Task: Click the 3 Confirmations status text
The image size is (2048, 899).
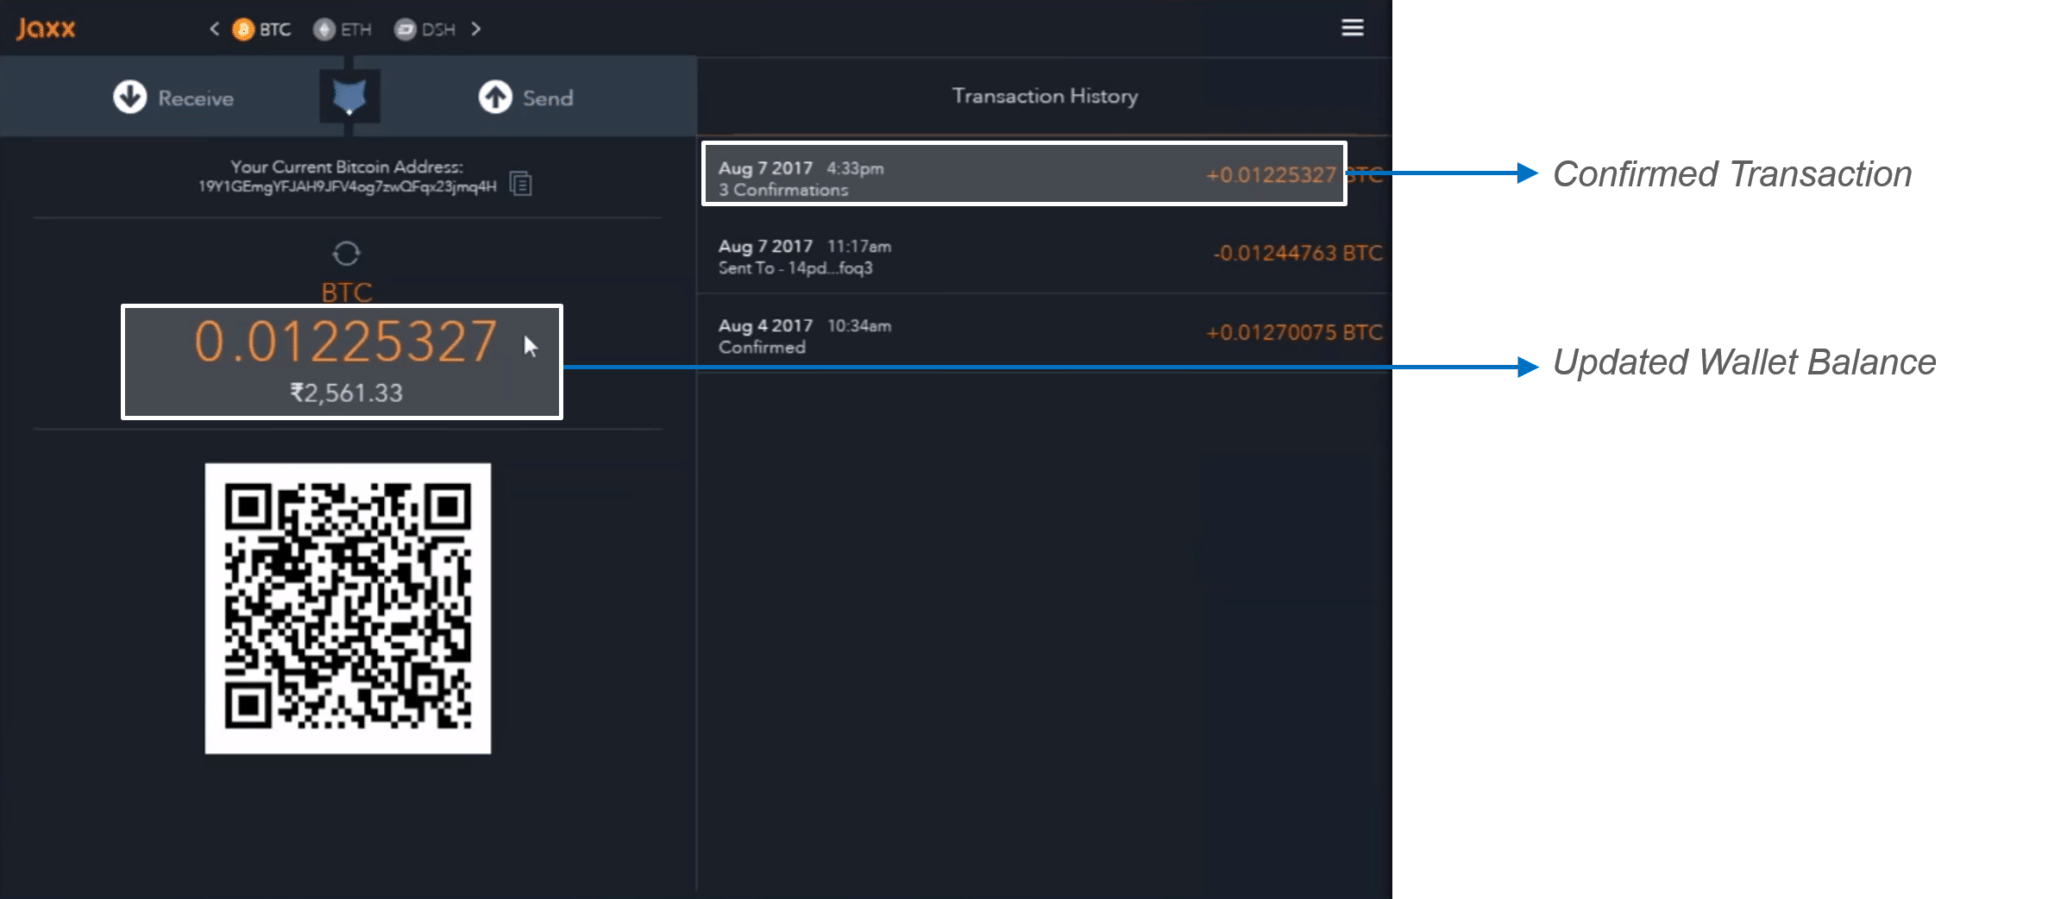Action: (783, 190)
